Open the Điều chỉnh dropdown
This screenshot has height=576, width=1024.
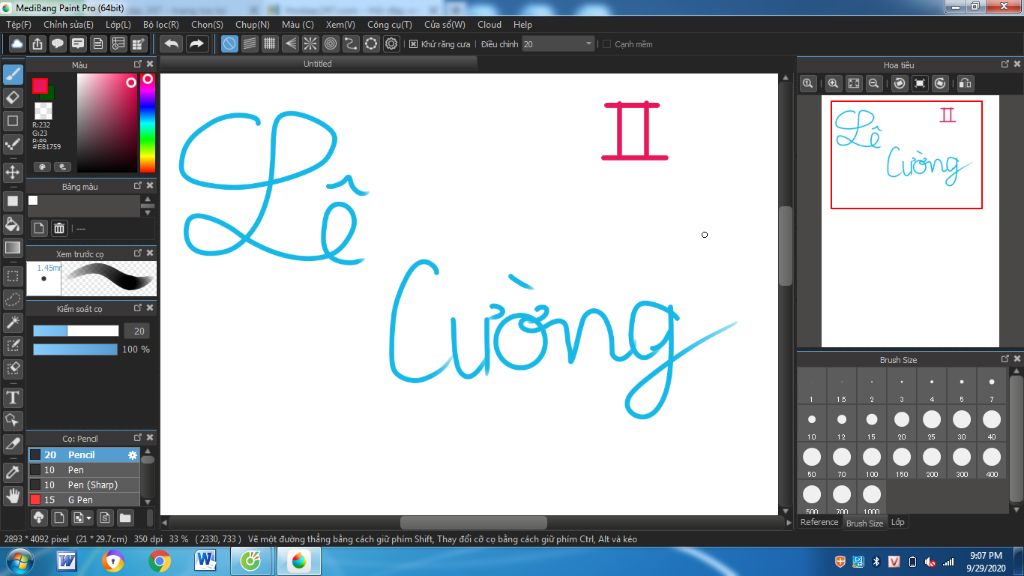(558, 44)
